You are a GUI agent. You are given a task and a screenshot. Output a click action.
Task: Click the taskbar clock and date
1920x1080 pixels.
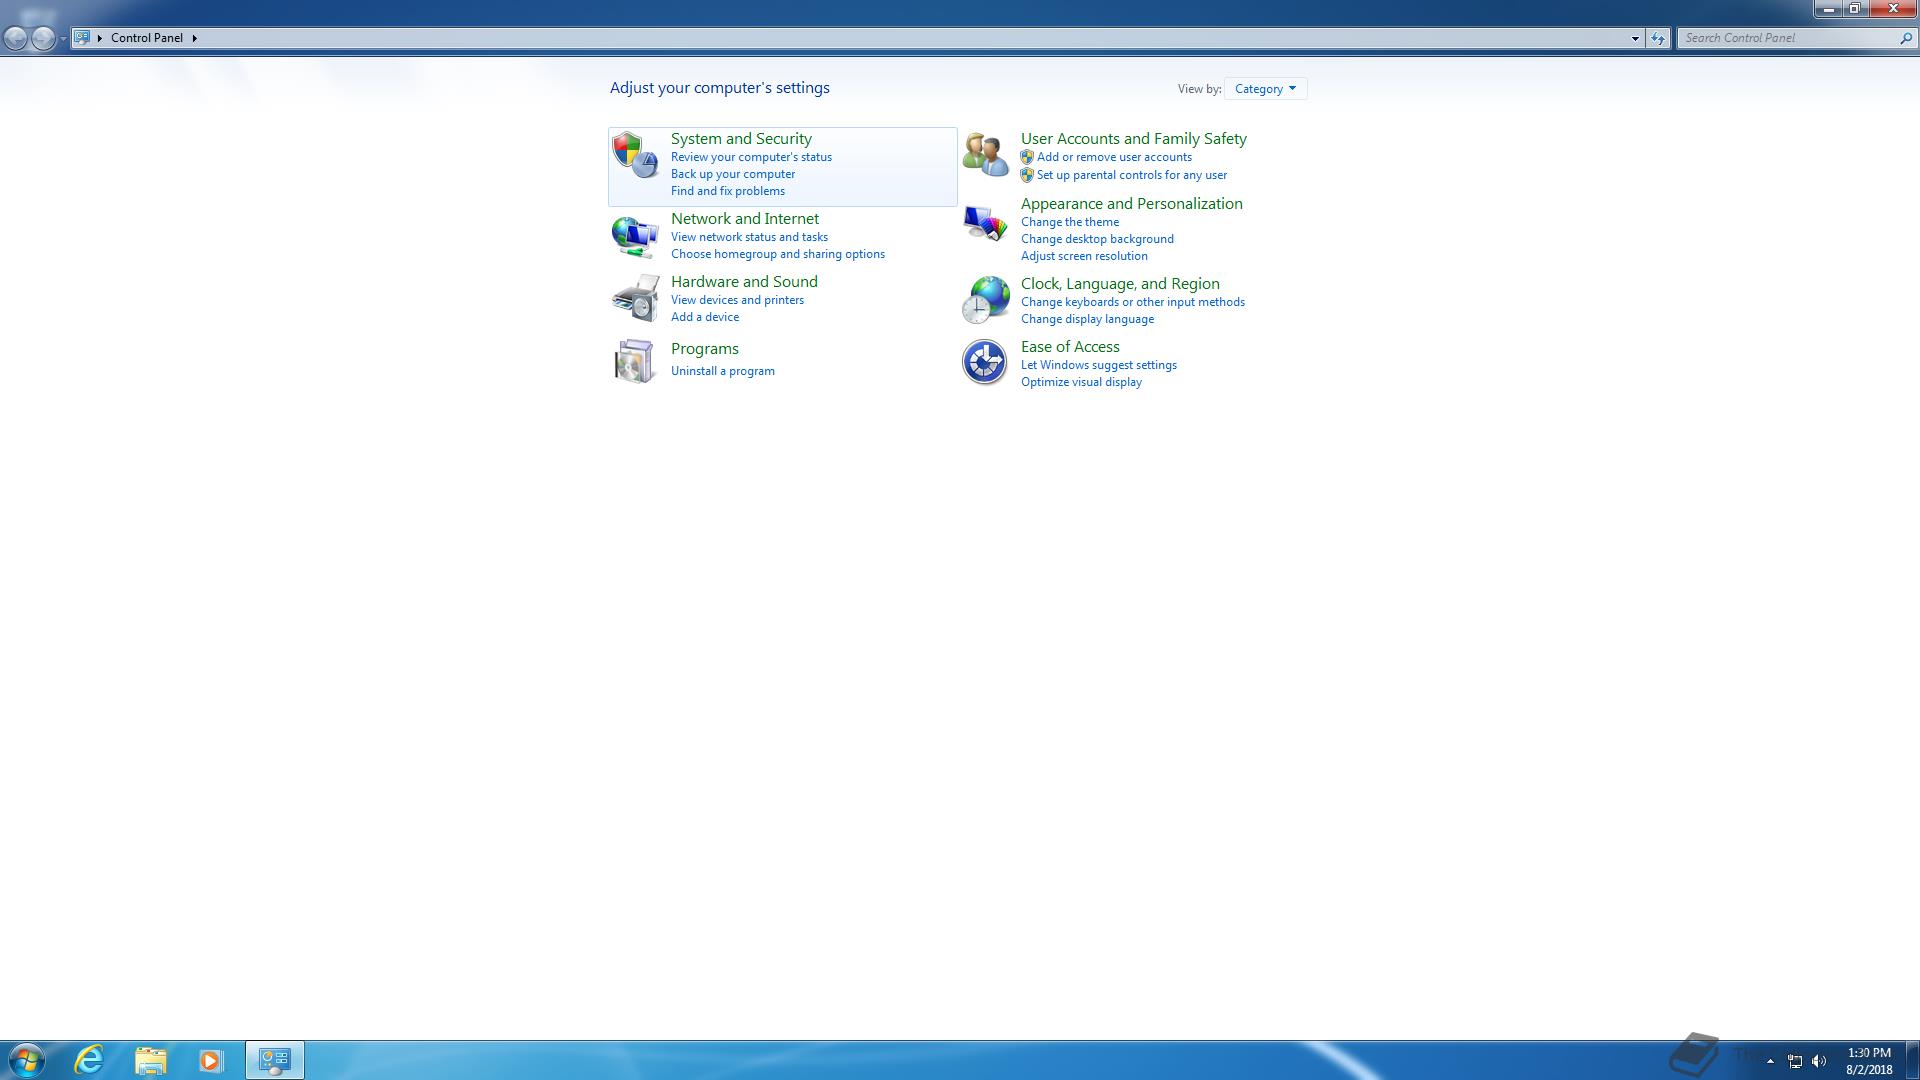coord(1869,1061)
